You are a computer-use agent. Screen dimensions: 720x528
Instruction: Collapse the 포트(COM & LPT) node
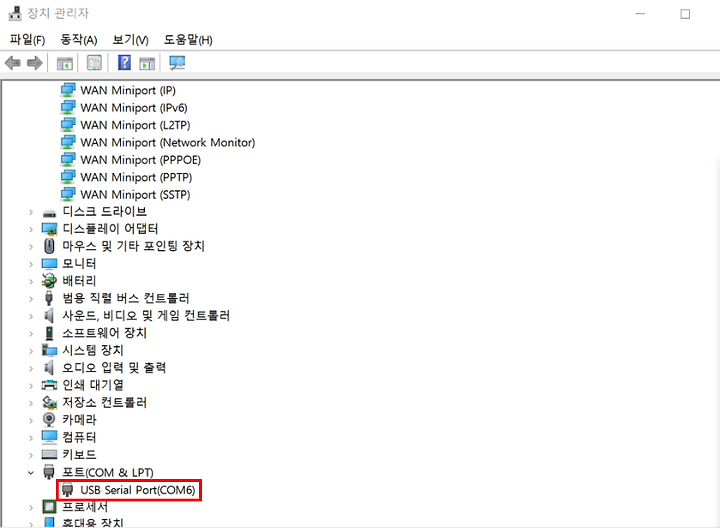[31, 473]
